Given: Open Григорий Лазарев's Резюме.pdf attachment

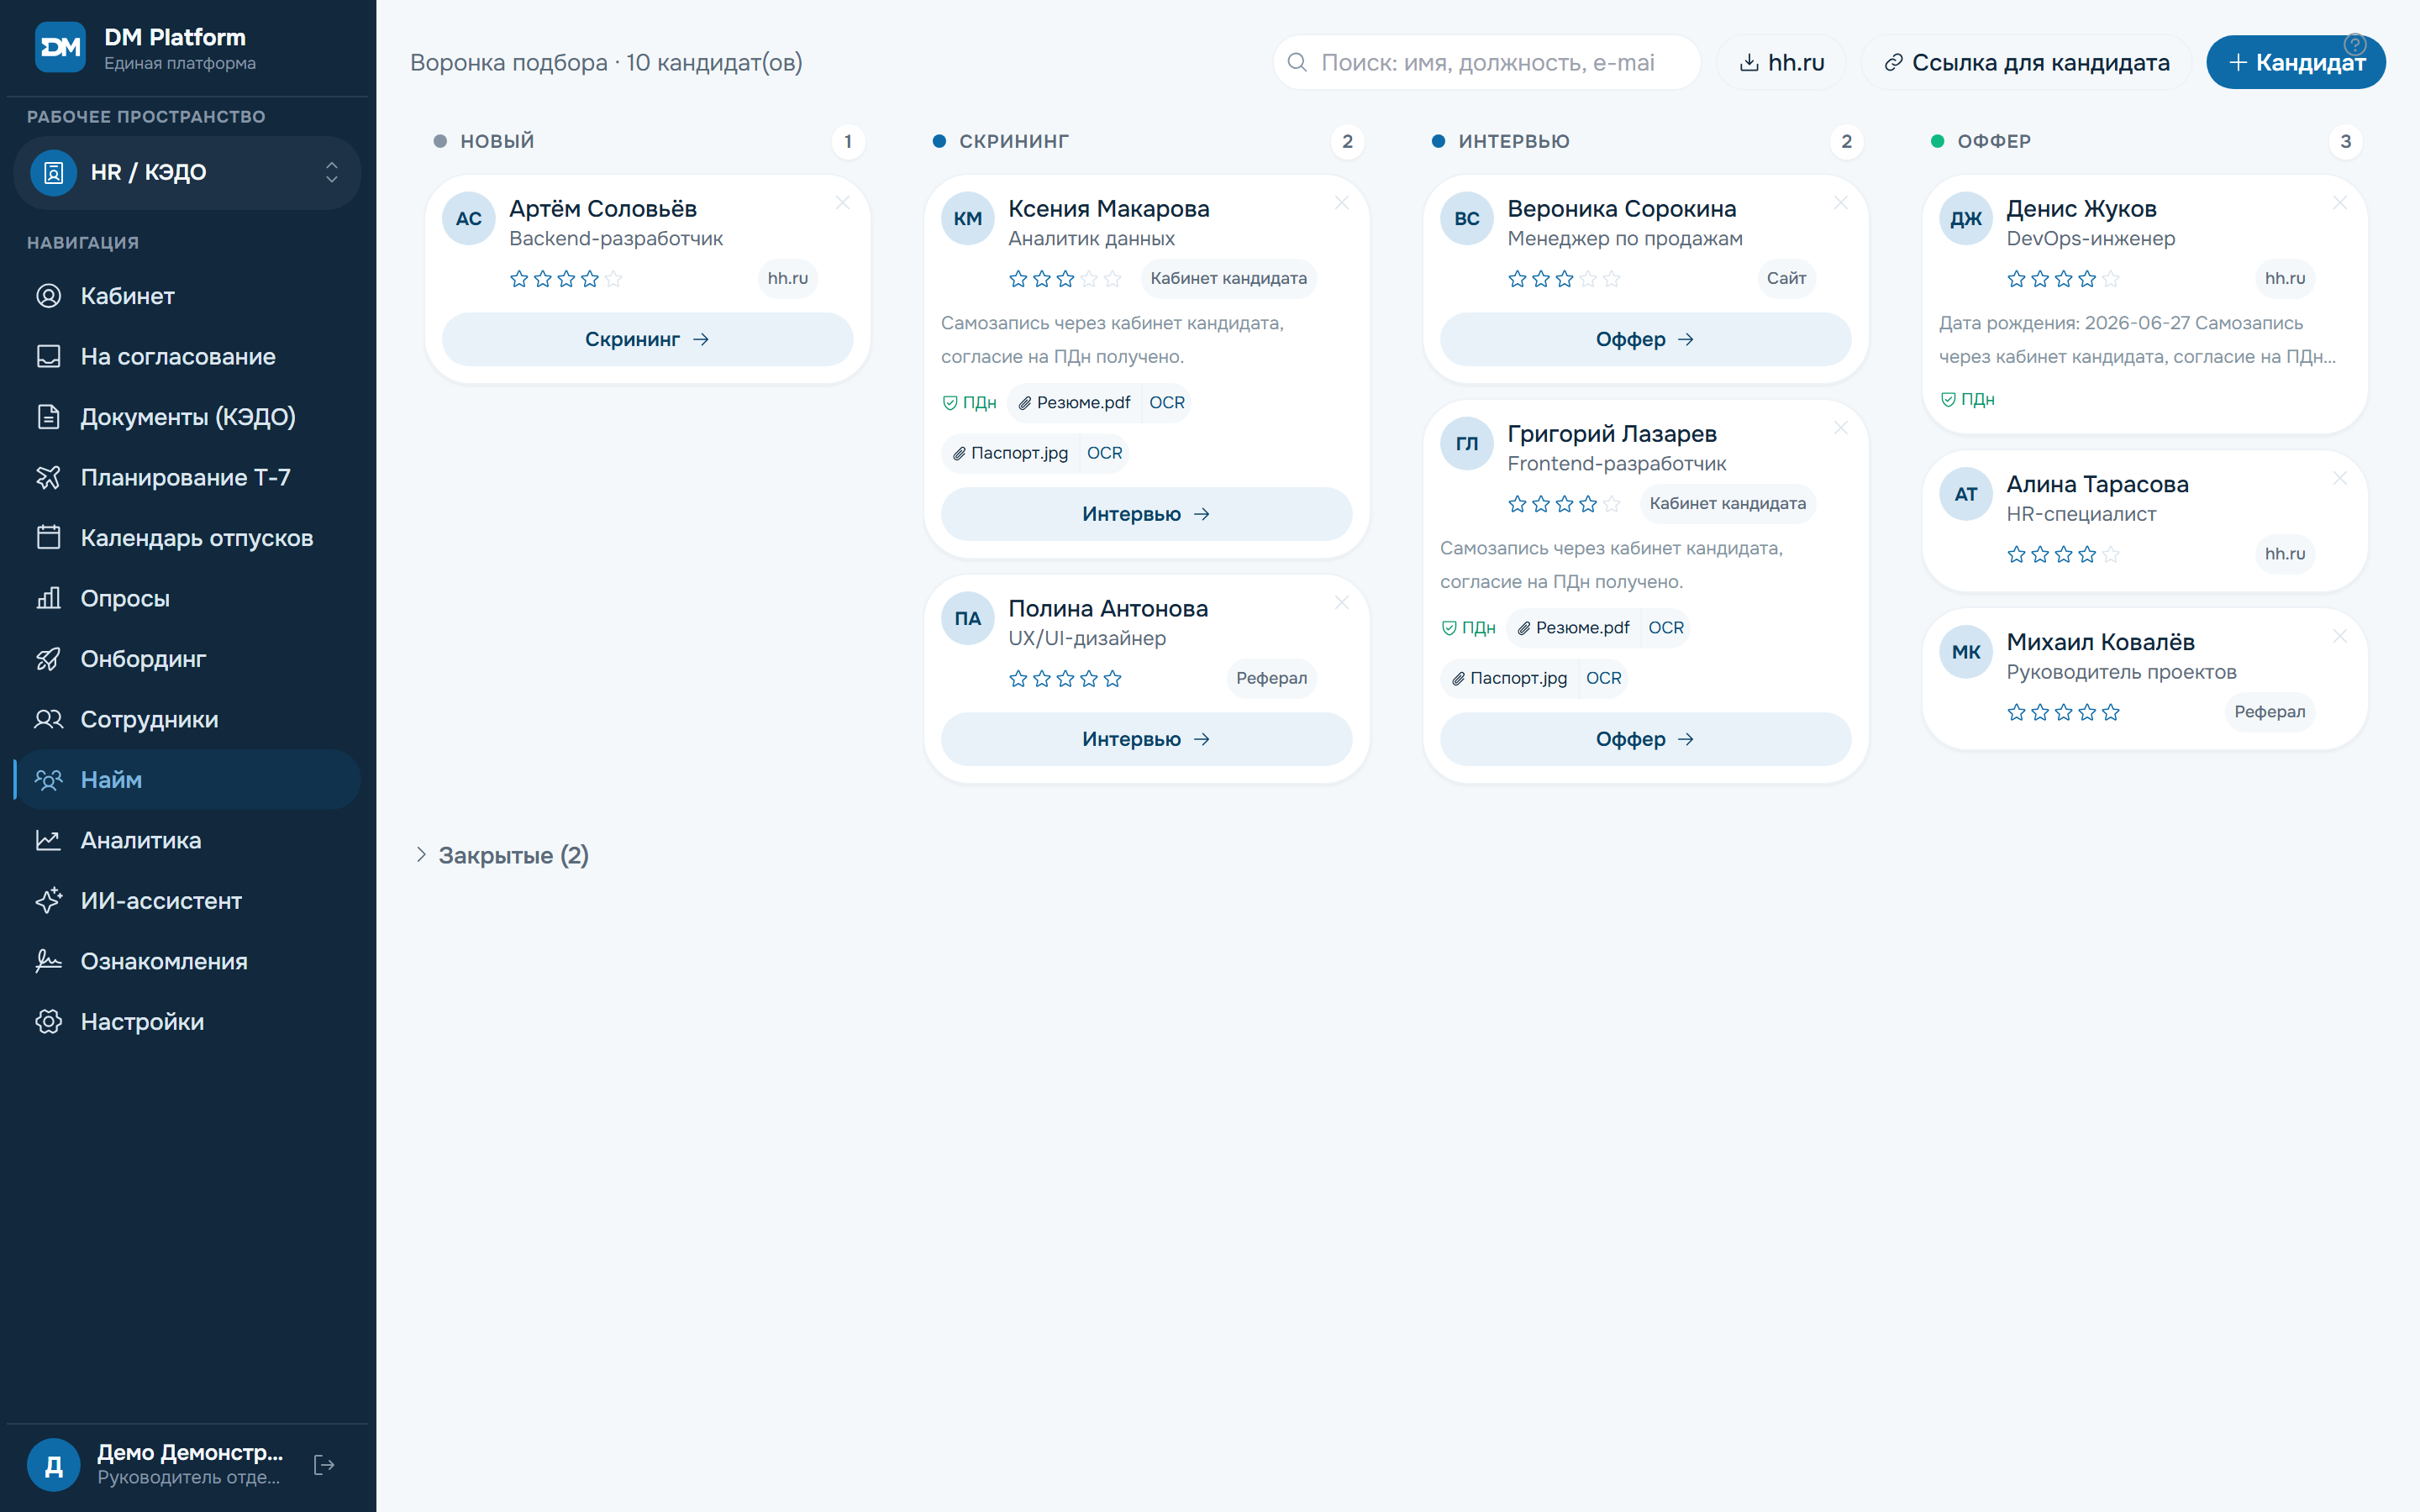Looking at the screenshot, I should tap(1573, 627).
